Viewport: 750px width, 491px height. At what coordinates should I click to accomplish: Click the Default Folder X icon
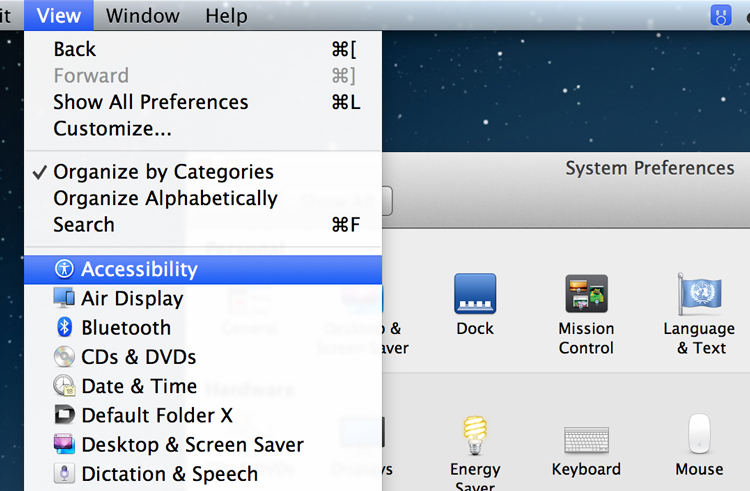point(64,415)
